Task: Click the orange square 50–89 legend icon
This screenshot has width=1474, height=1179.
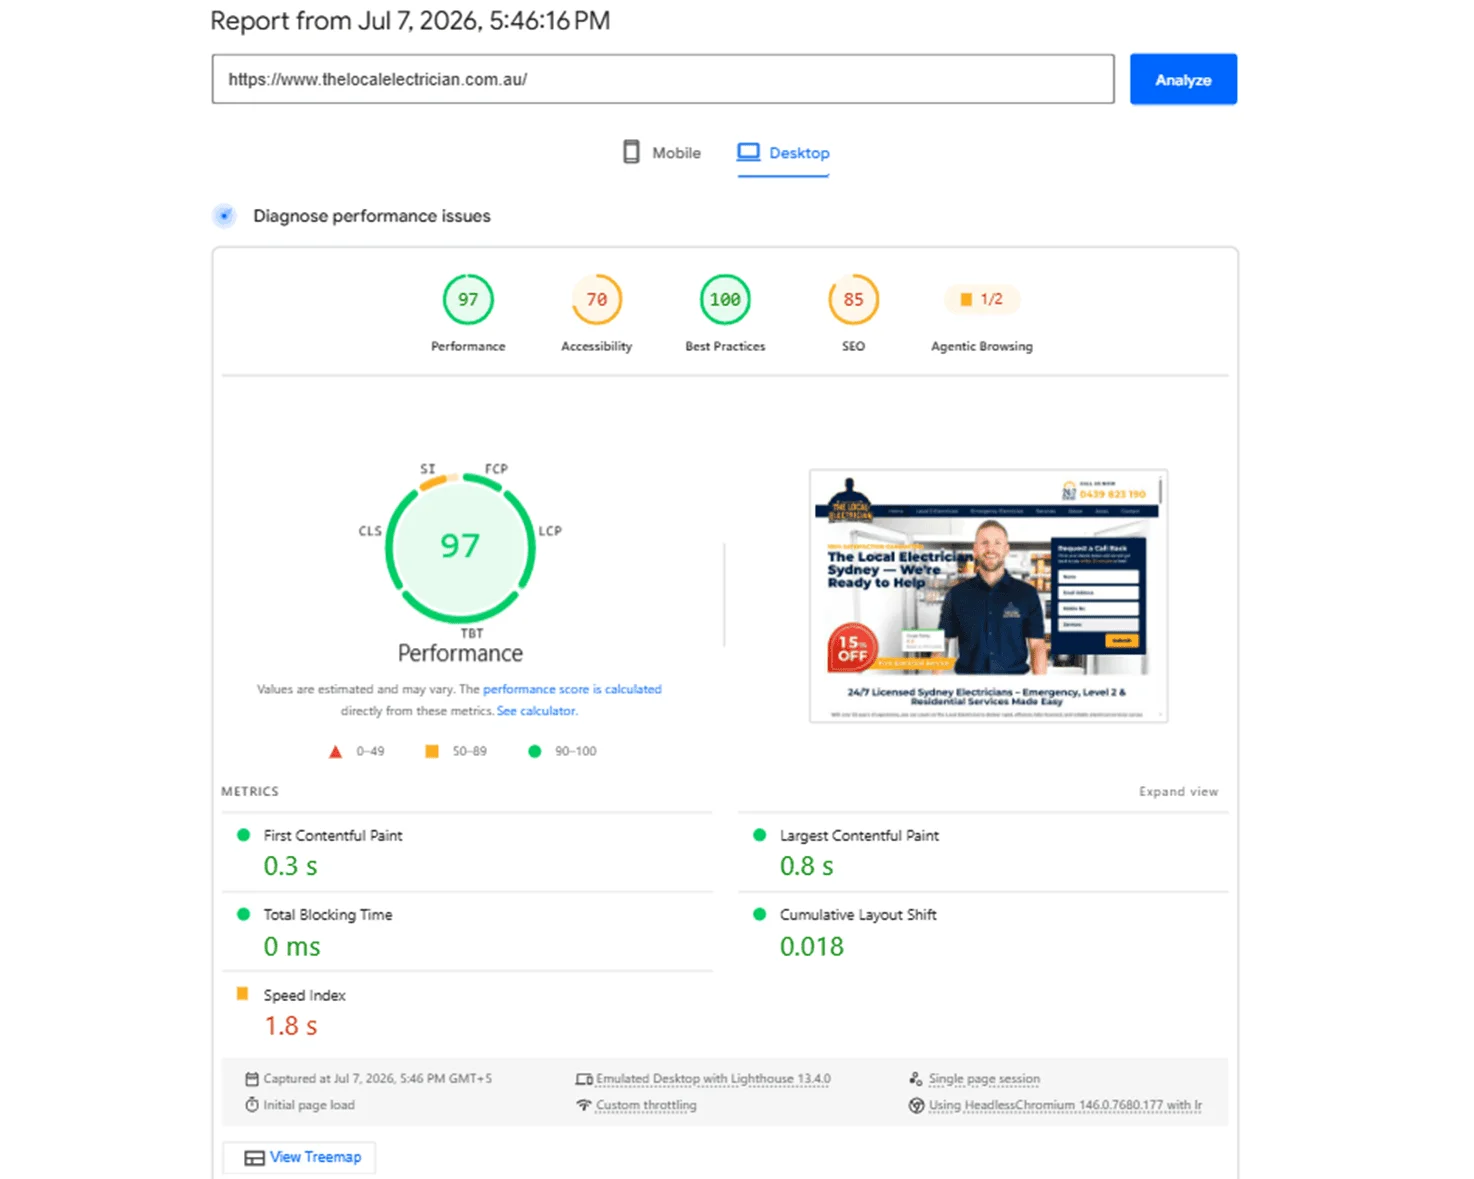Action: (432, 751)
